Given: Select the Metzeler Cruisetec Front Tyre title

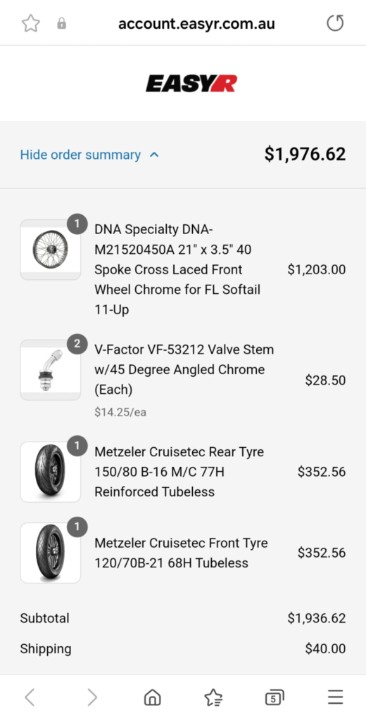Looking at the screenshot, I should pyautogui.click(x=181, y=553).
